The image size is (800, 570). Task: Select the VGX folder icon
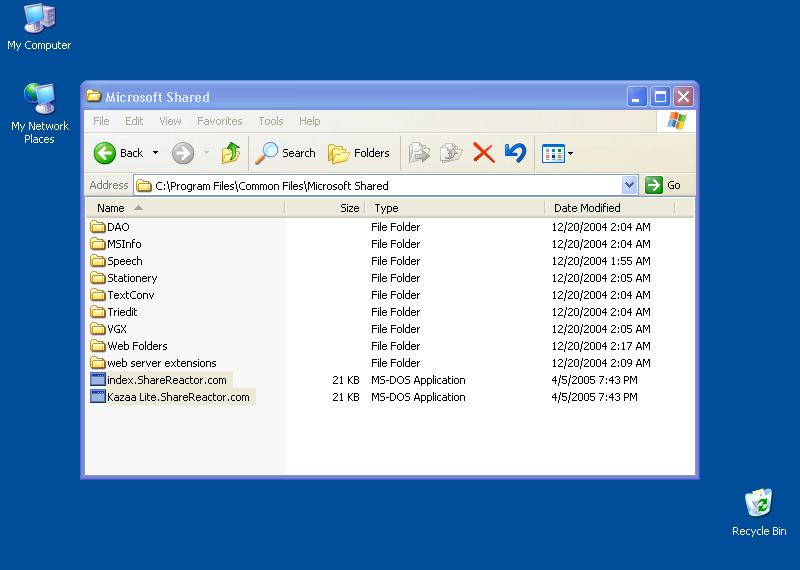(x=97, y=329)
